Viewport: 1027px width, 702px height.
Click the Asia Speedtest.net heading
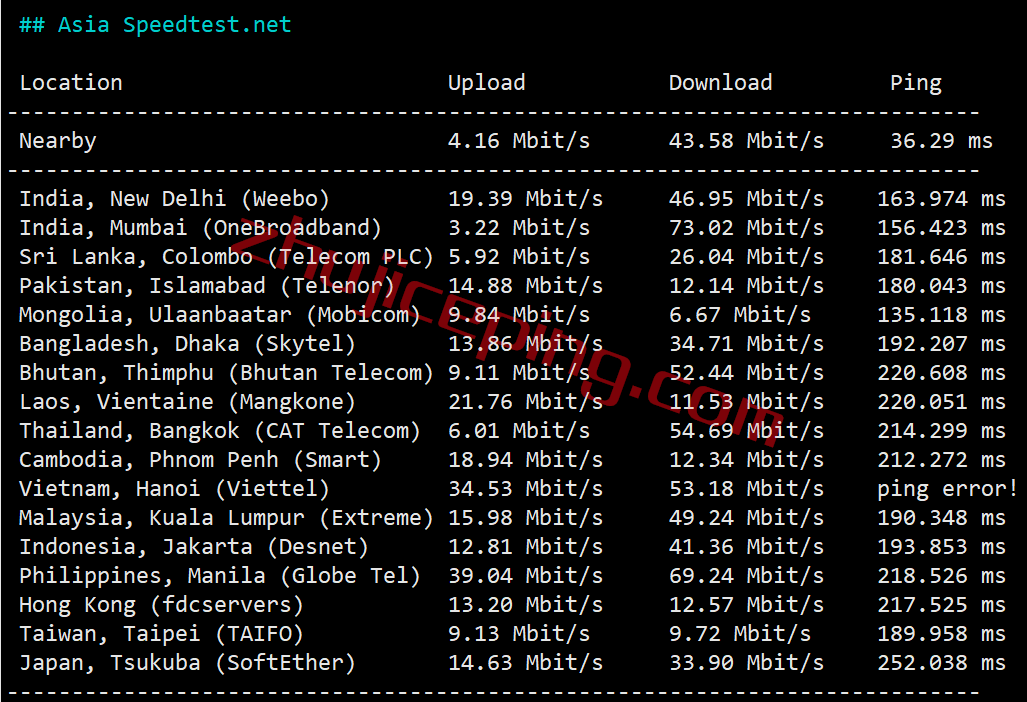[x=155, y=25]
